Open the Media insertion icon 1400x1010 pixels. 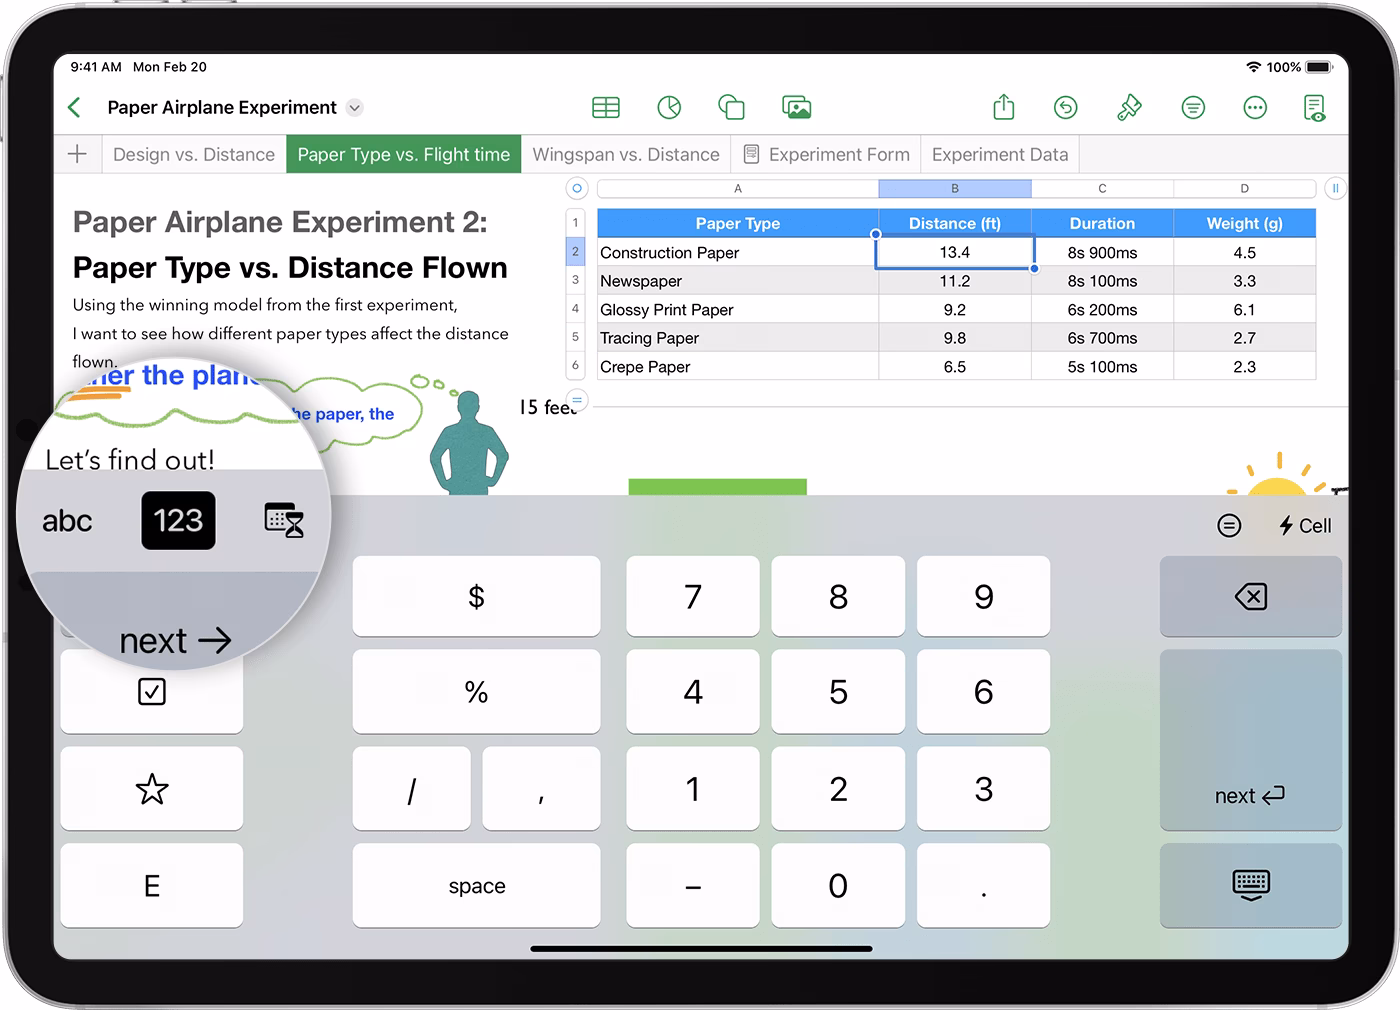click(x=796, y=107)
